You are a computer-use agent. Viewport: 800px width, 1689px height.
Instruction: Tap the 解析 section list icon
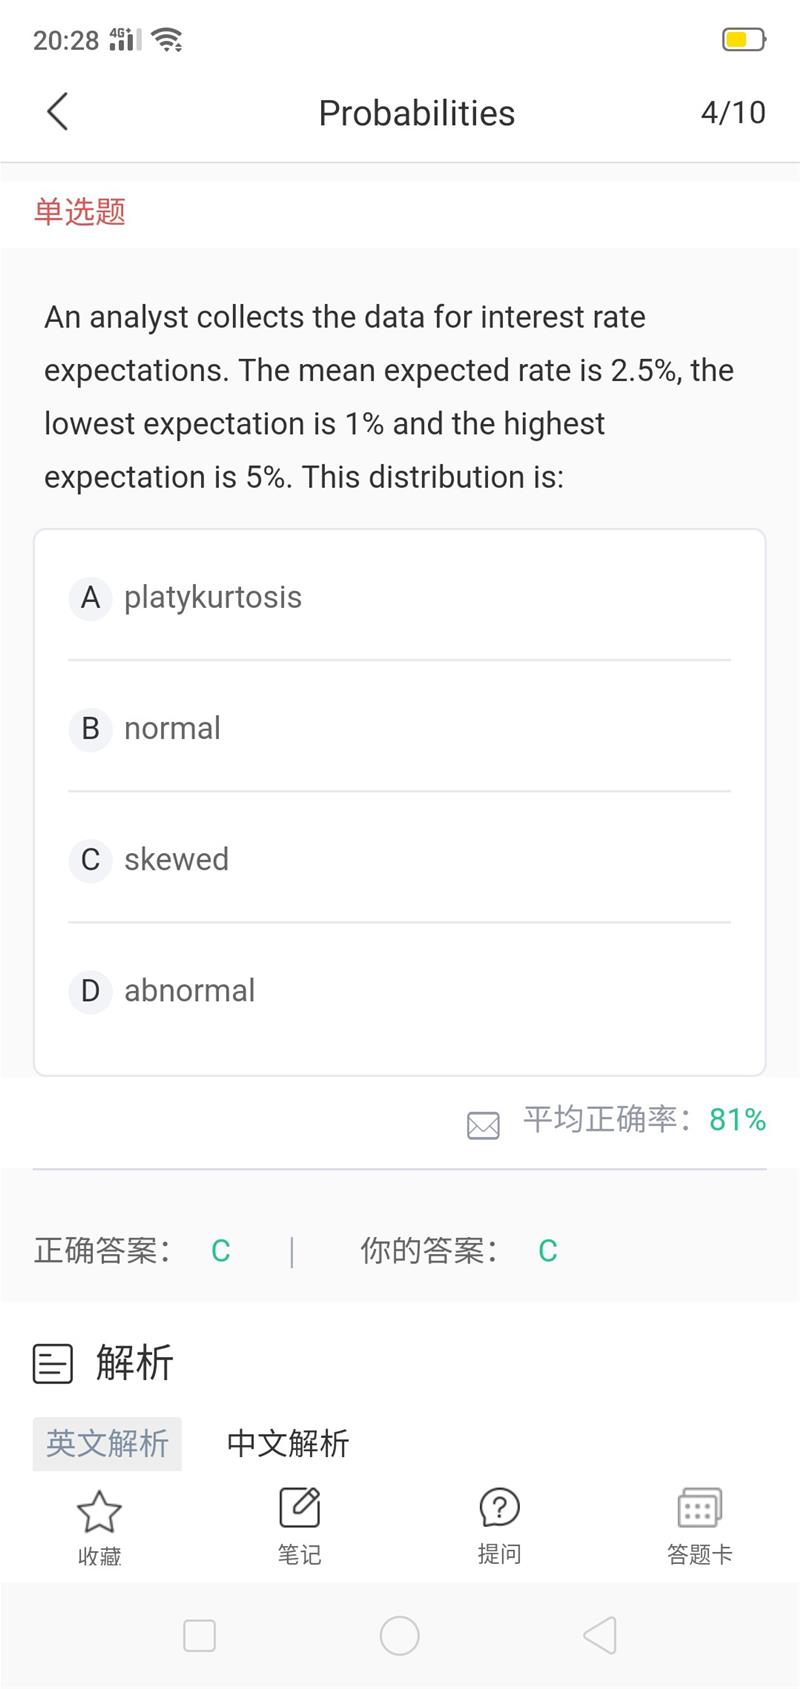coord(53,1363)
